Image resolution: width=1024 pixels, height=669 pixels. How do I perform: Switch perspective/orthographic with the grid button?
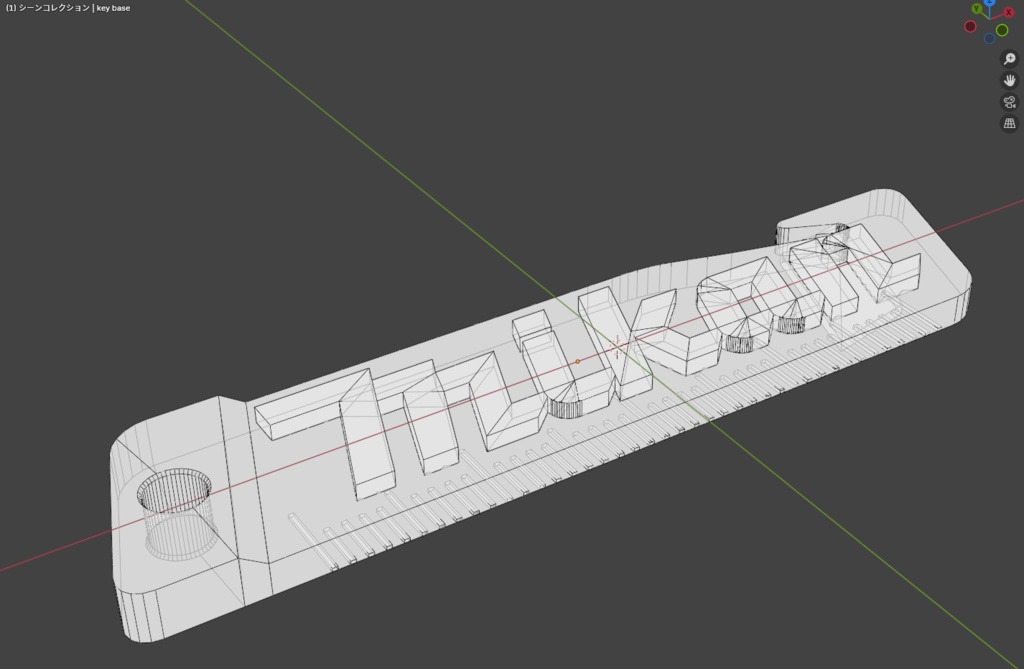pyautogui.click(x=1010, y=123)
